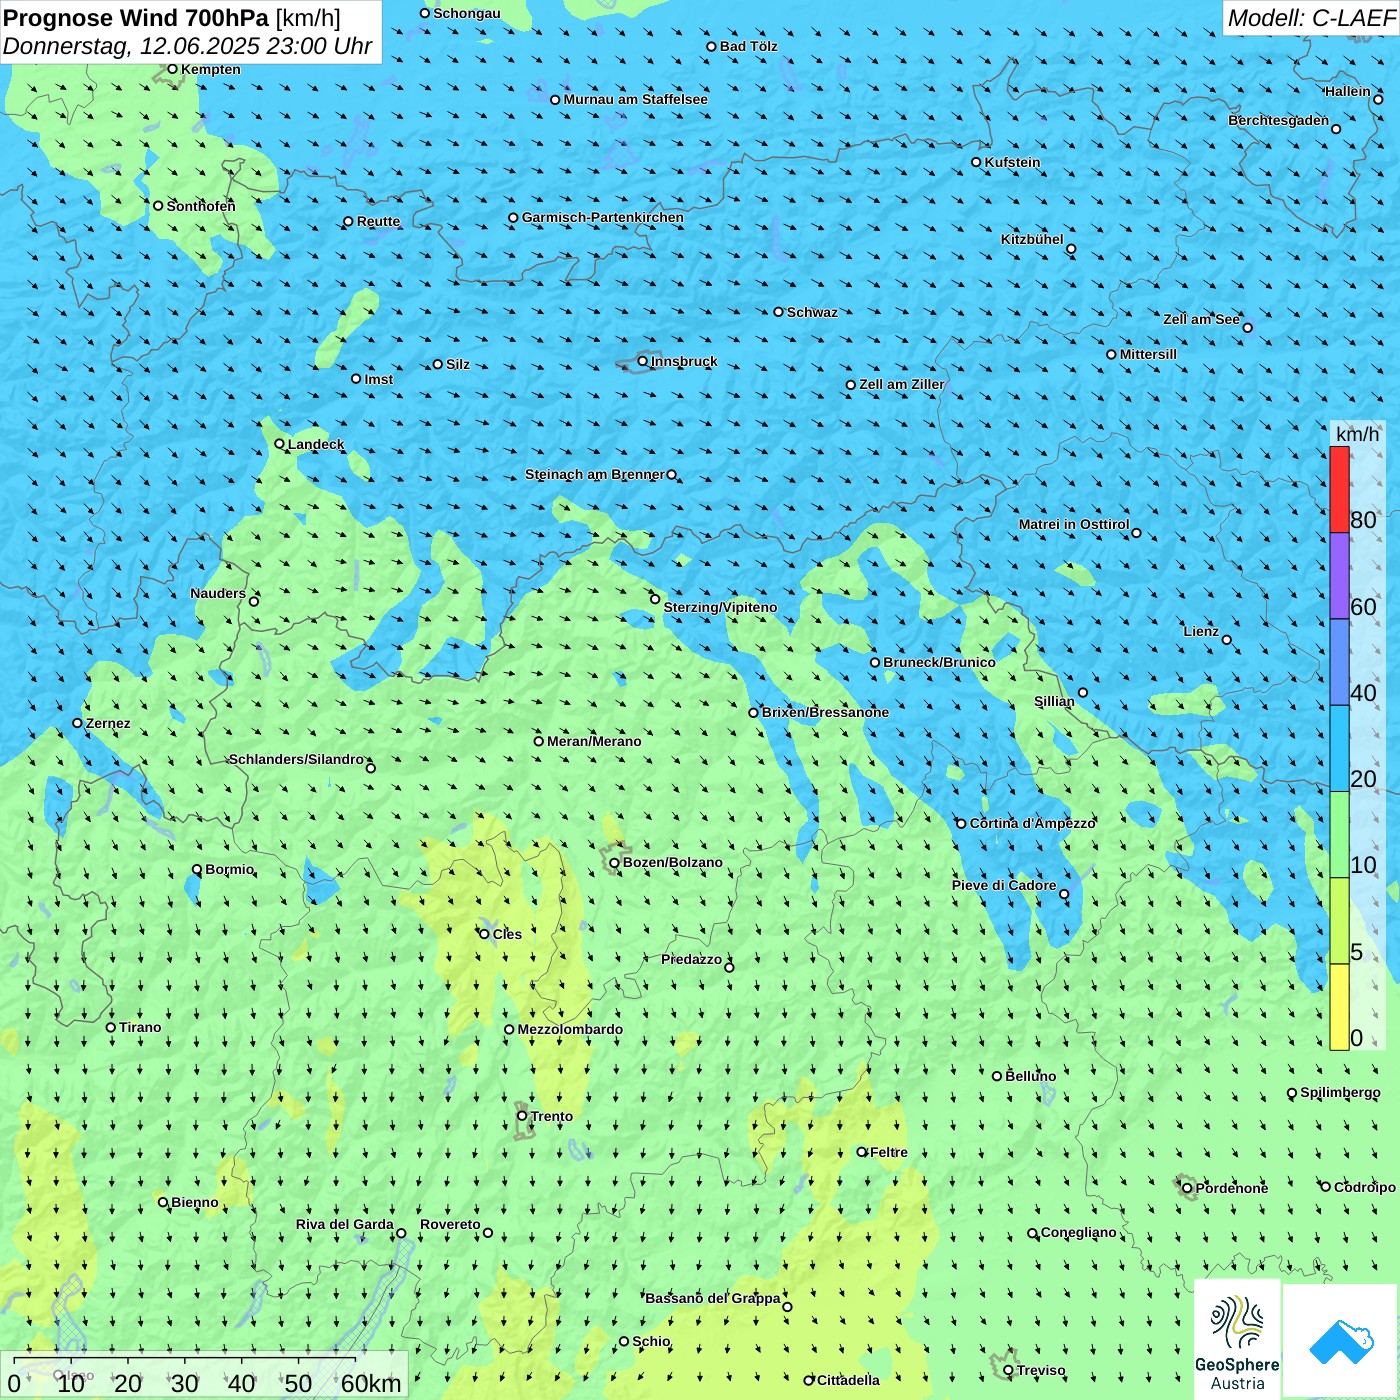Click the "Steinach am Brenner" label
The image size is (1400, 1400).
[595, 474]
